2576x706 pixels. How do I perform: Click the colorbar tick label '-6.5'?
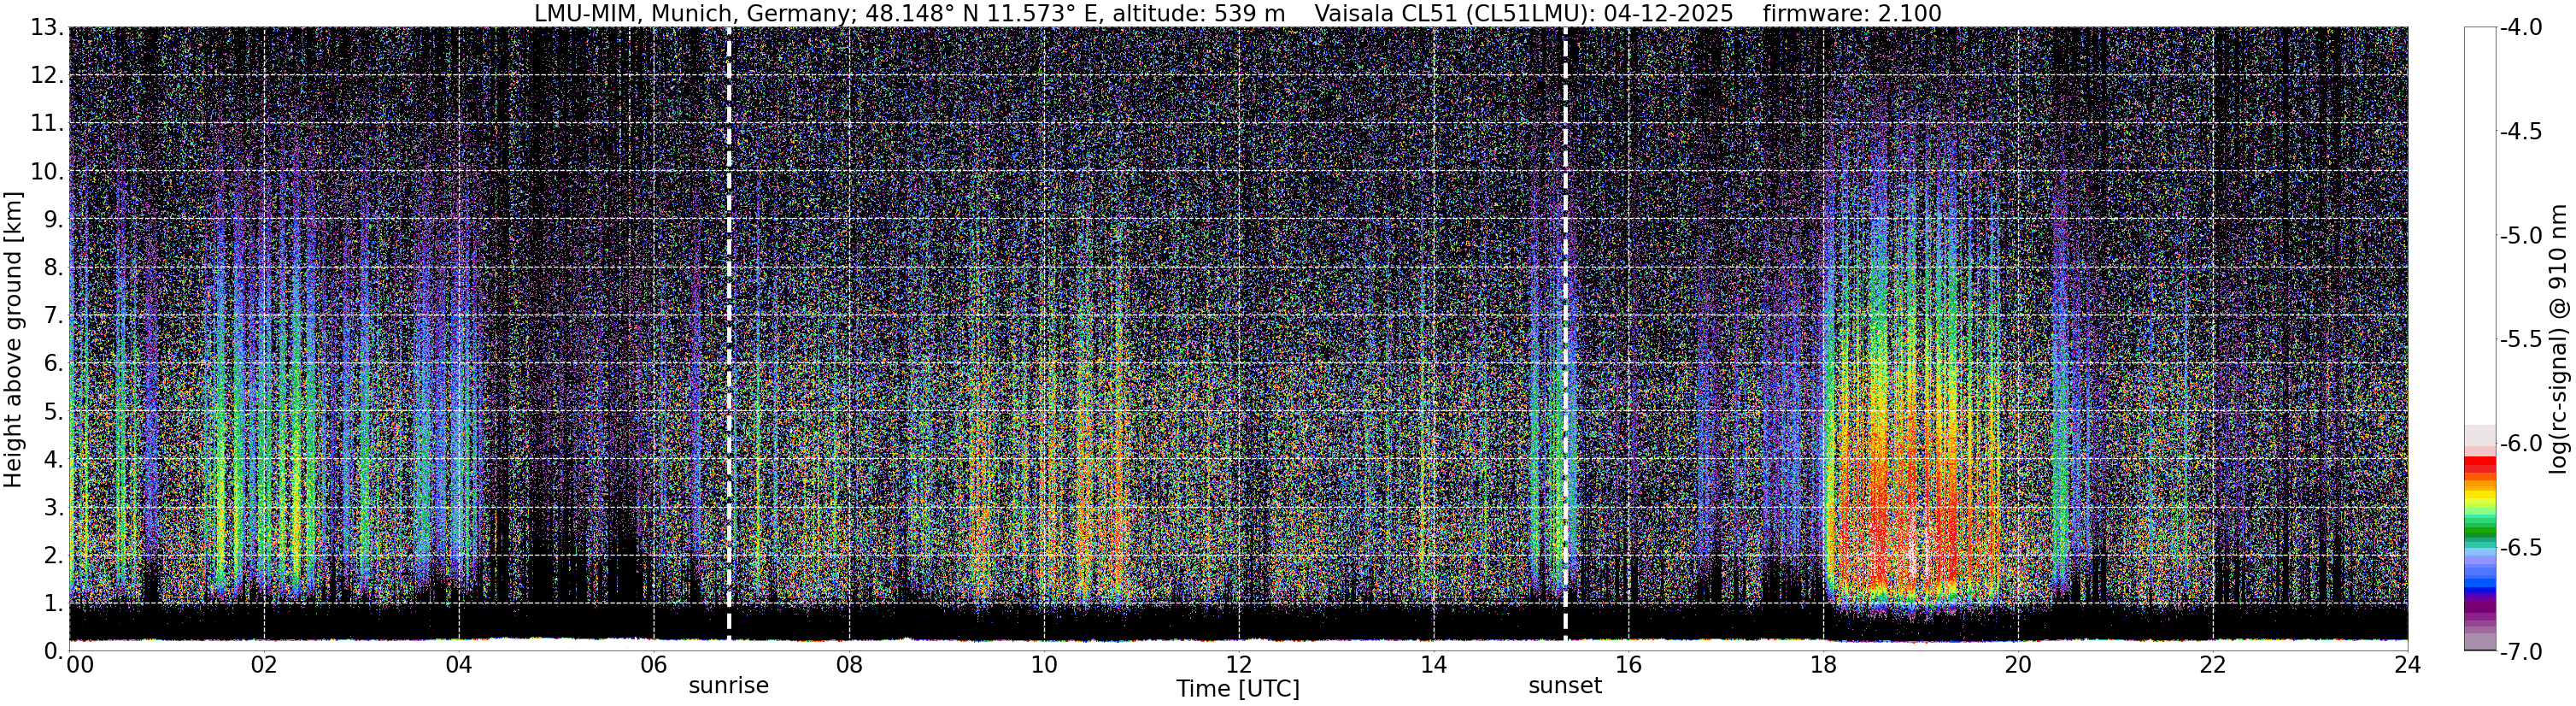2521,548
